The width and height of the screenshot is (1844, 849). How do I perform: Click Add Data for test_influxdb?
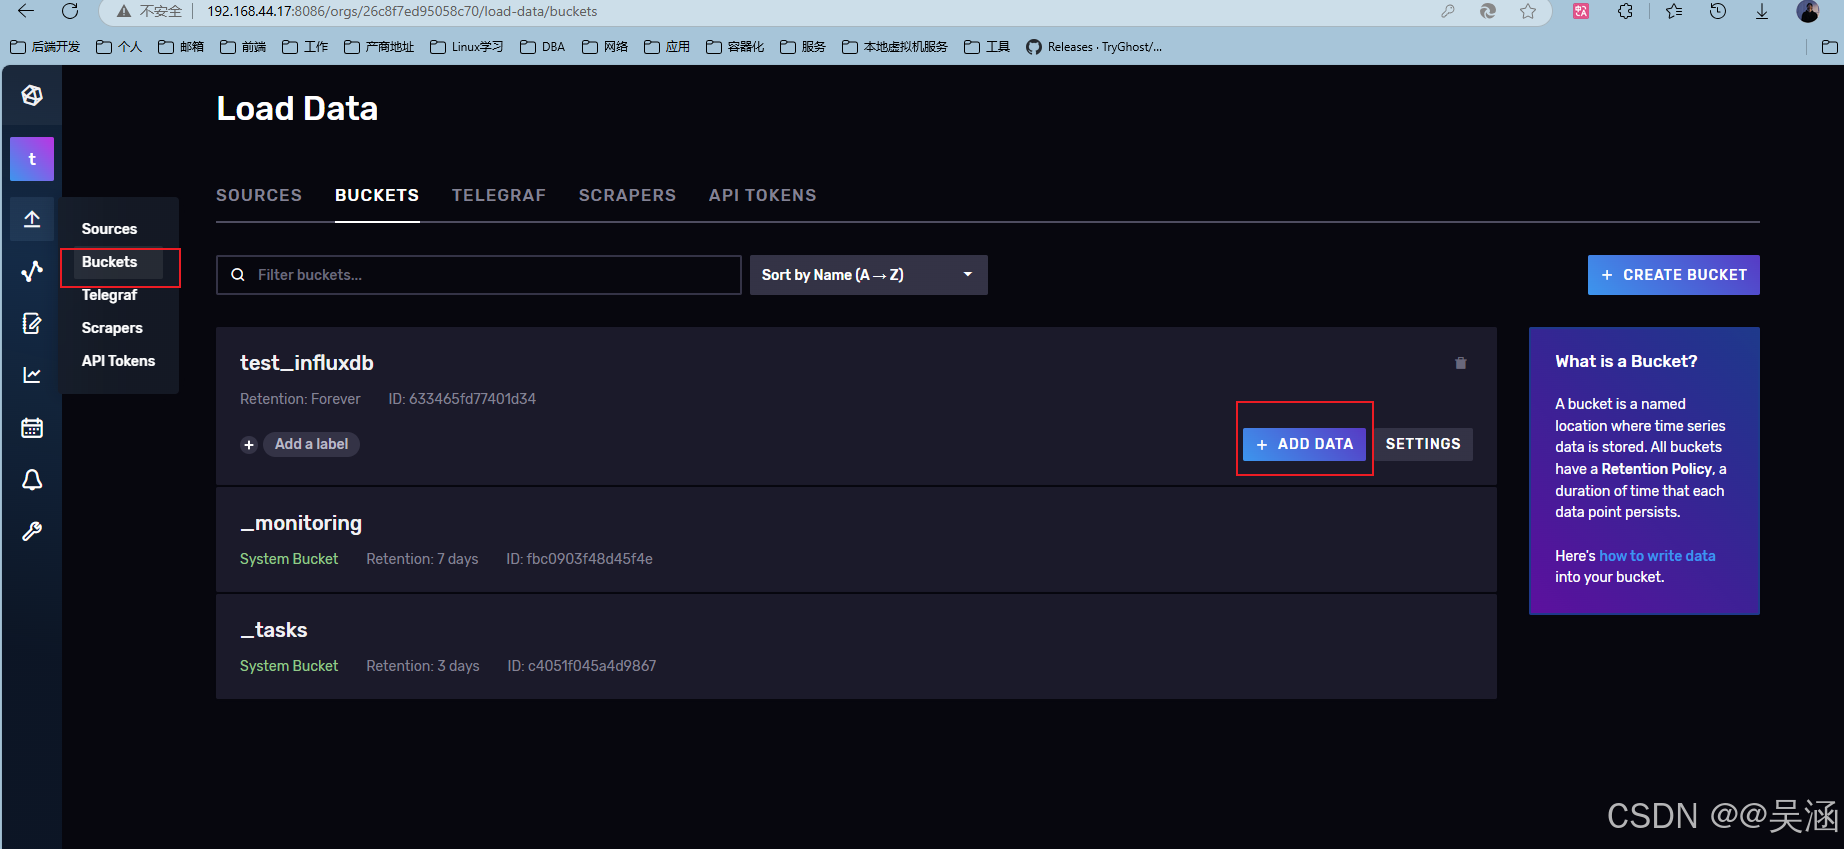pyautogui.click(x=1304, y=444)
